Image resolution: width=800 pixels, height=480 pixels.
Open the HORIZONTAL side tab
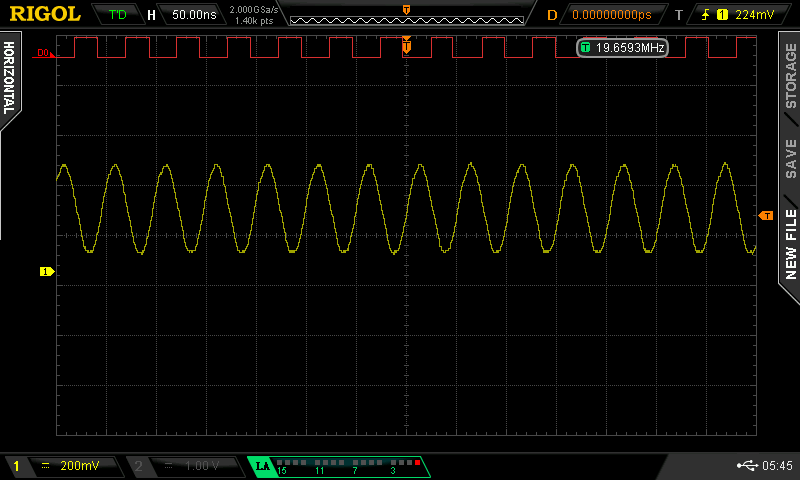pos(10,80)
